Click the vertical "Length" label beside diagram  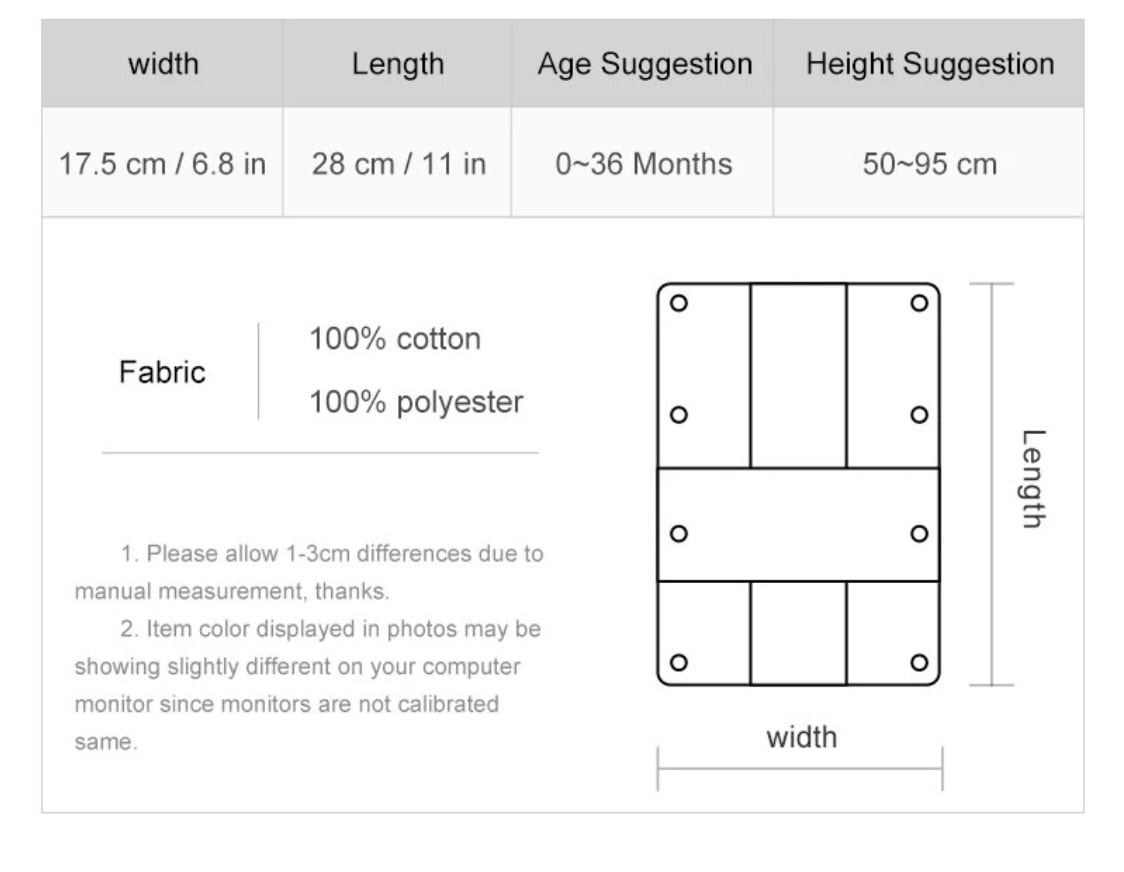1032,478
